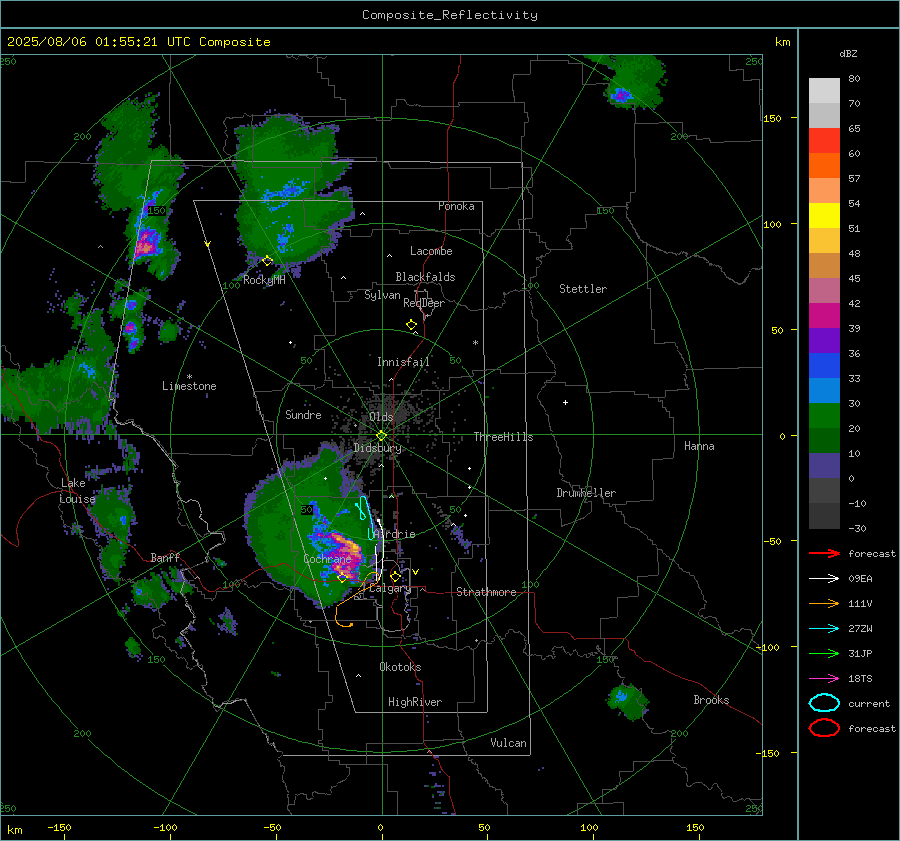
Task: Click the Hanna town label
Action: 699,446
